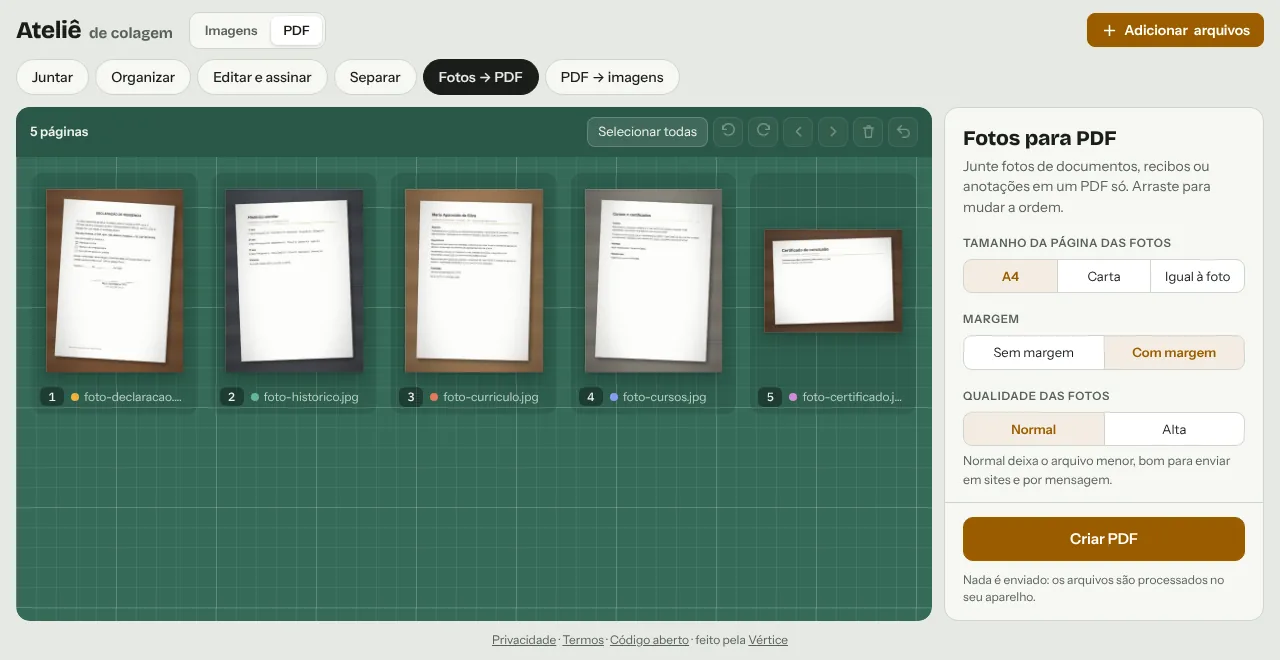Image resolution: width=1280 pixels, height=660 pixels.
Task: Open the Termos link
Action: [x=583, y=640]
